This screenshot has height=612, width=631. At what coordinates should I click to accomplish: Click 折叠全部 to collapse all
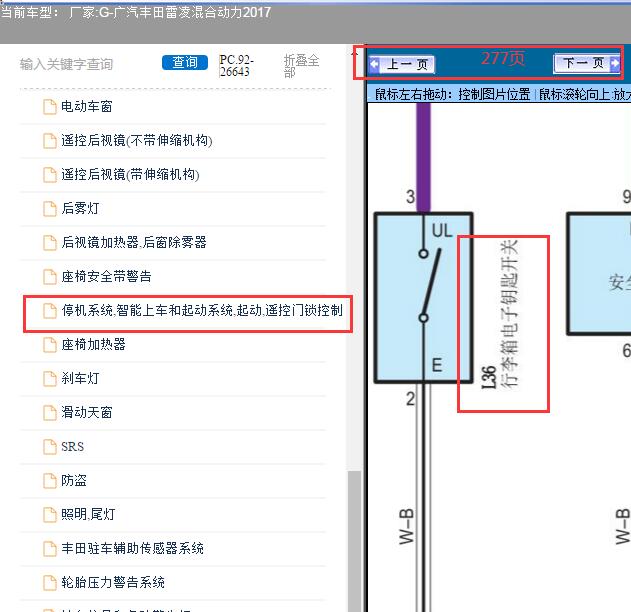tap(301, 66)
